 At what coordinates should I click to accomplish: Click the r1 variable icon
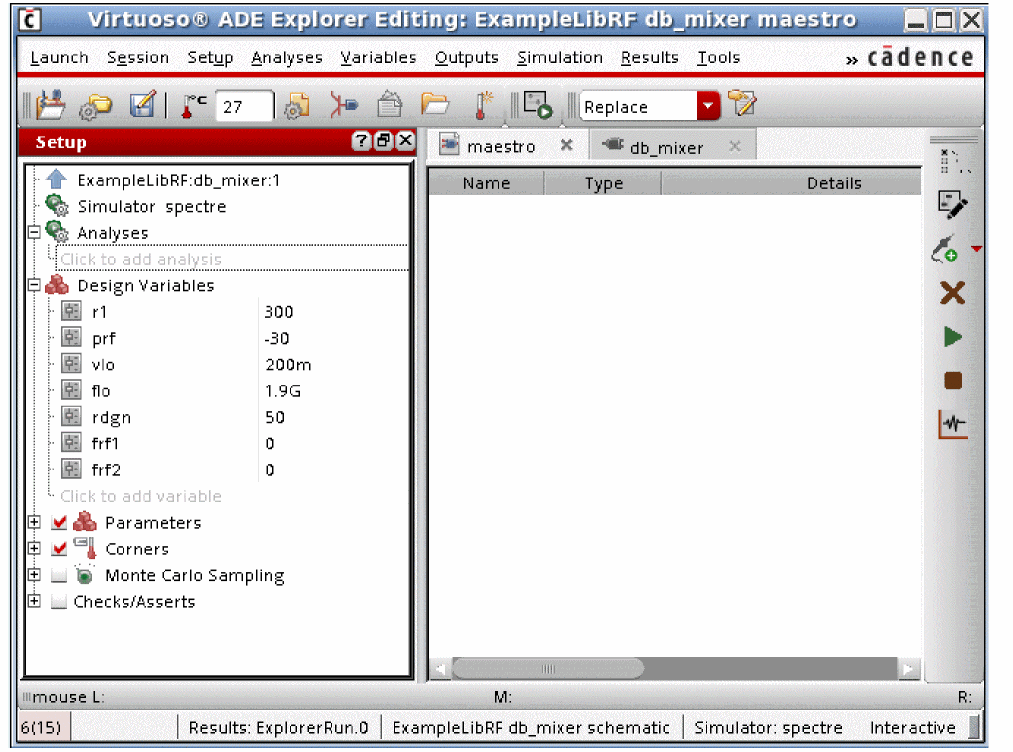tap(71, 311)
